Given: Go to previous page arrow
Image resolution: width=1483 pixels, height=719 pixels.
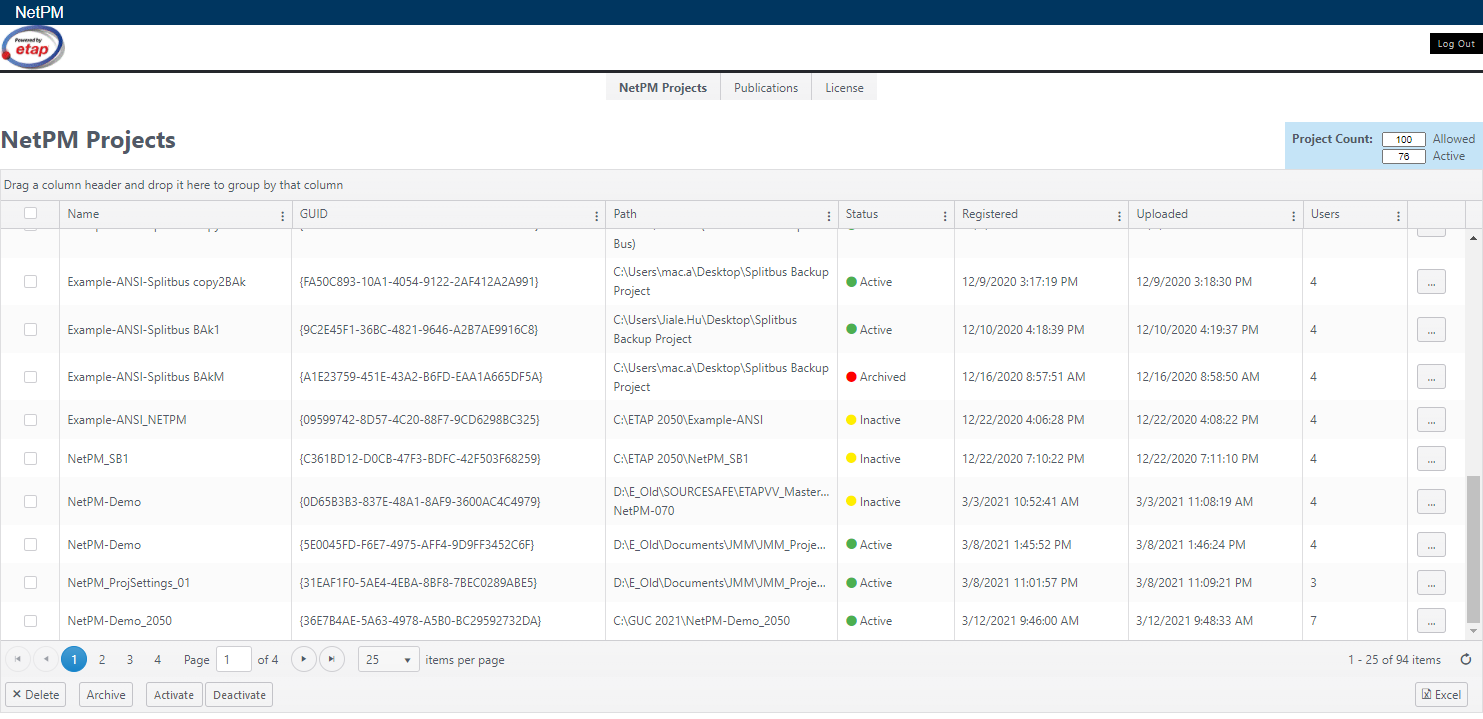Looking at the screenshot, I should tap(46, 659).
